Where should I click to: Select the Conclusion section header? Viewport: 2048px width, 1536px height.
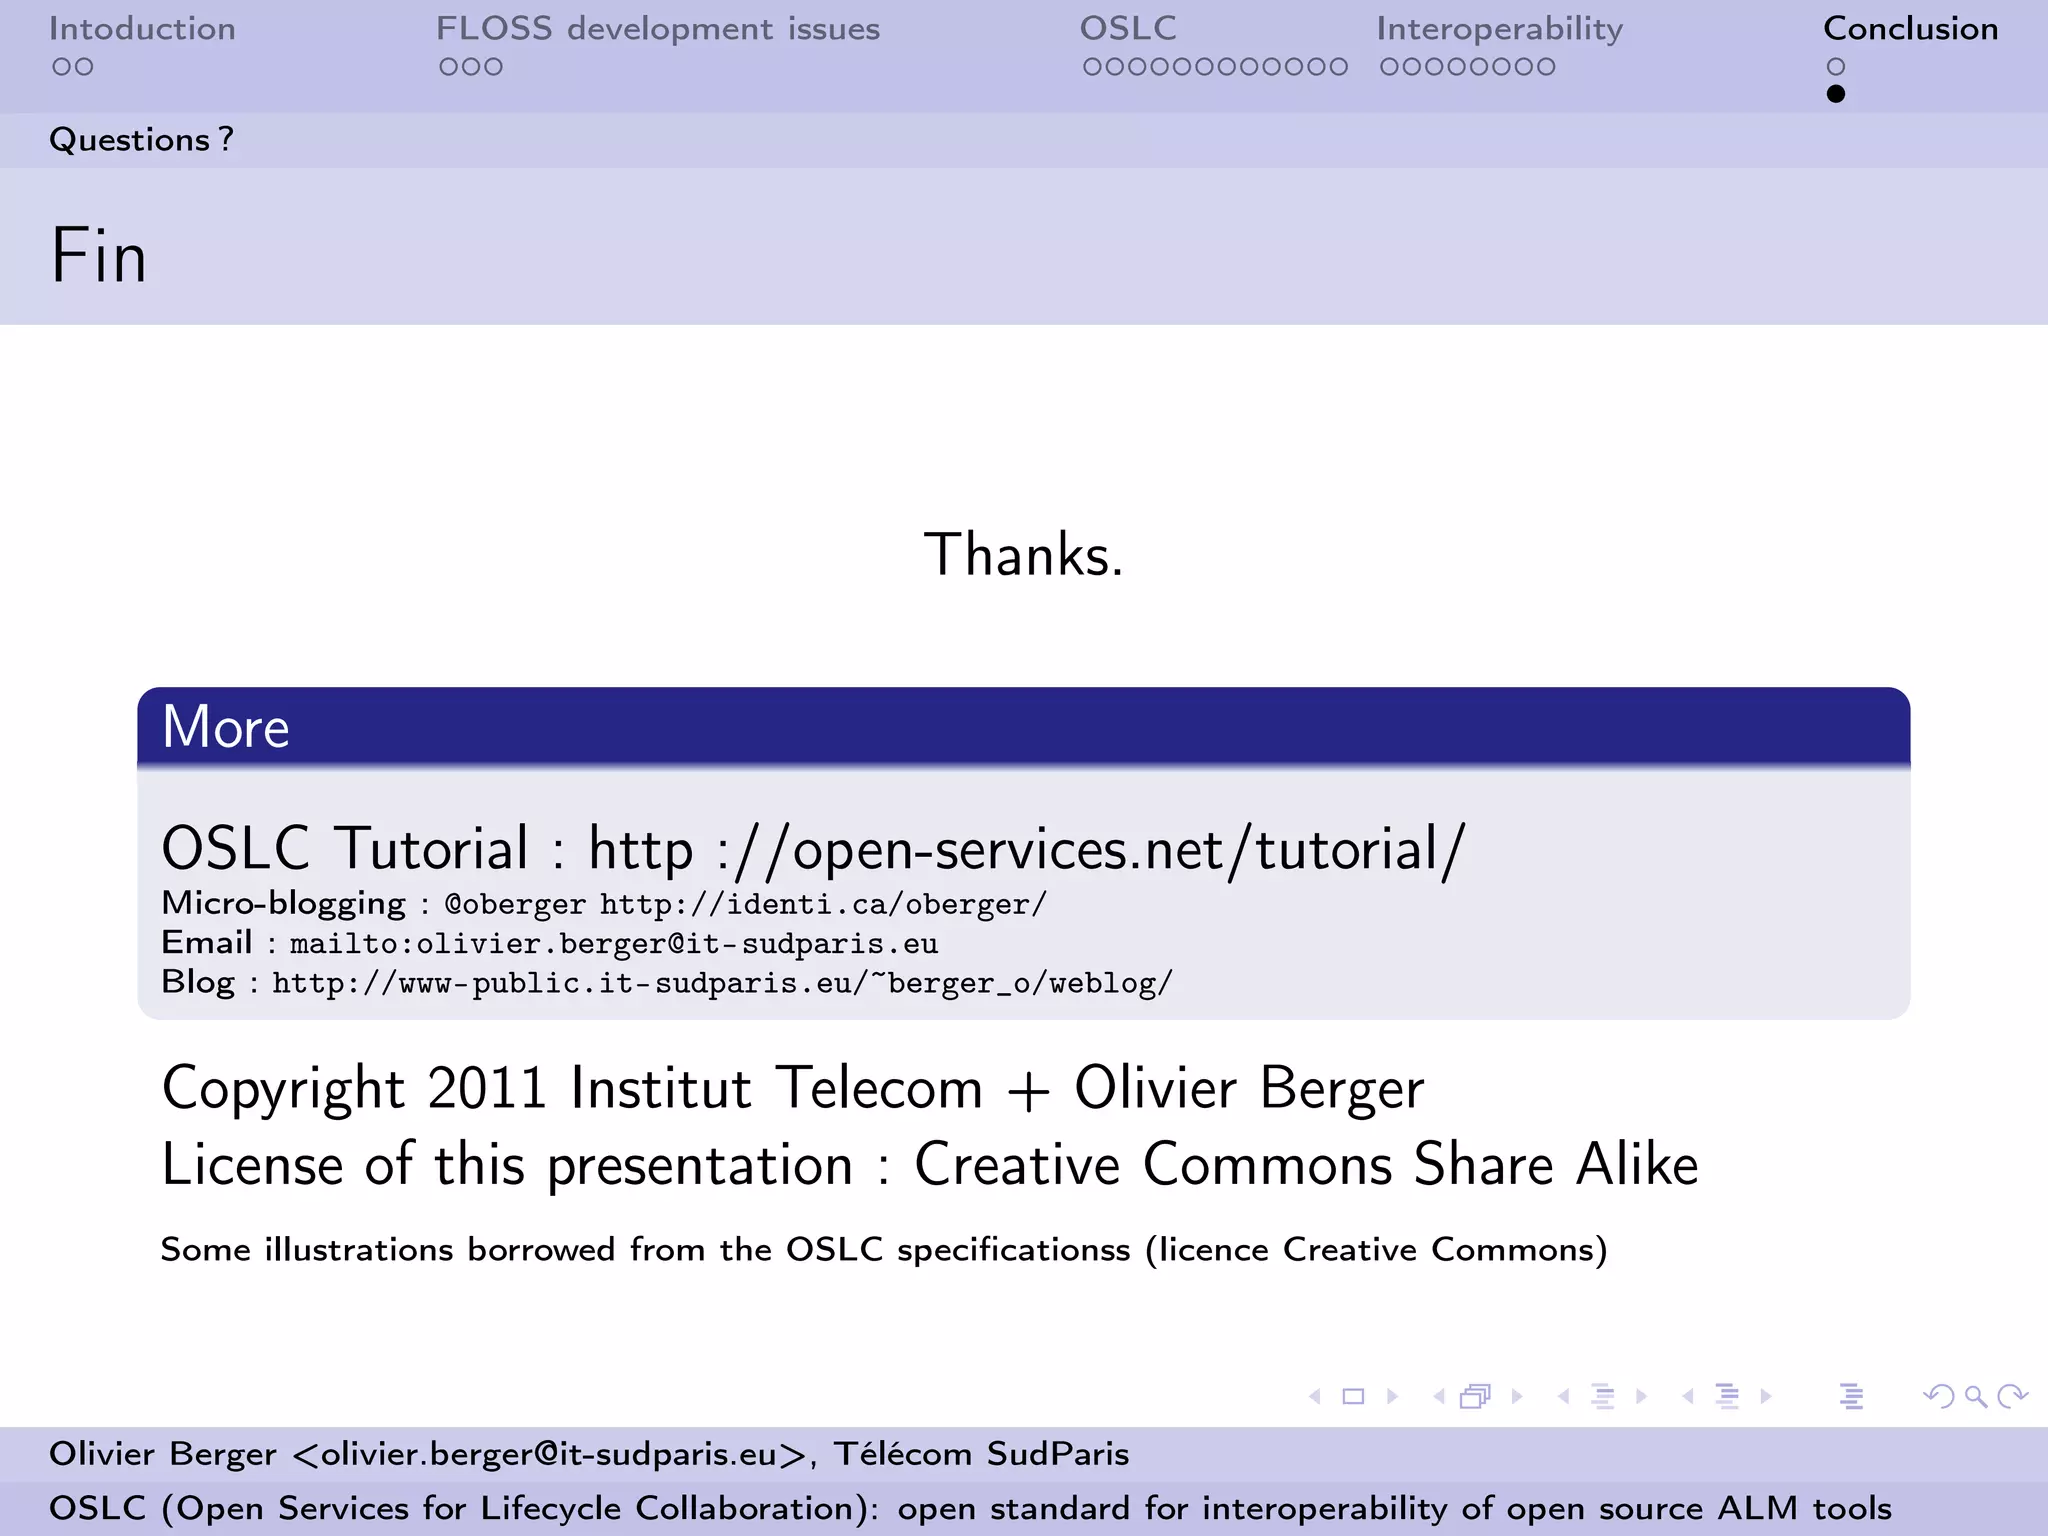(1911, 29)
